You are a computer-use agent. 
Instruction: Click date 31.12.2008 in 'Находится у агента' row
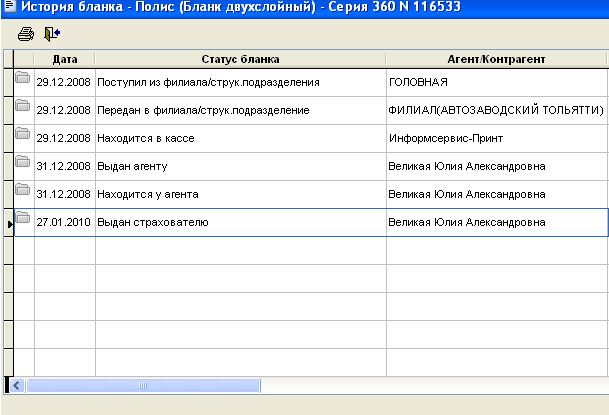[x=63, y=194]
